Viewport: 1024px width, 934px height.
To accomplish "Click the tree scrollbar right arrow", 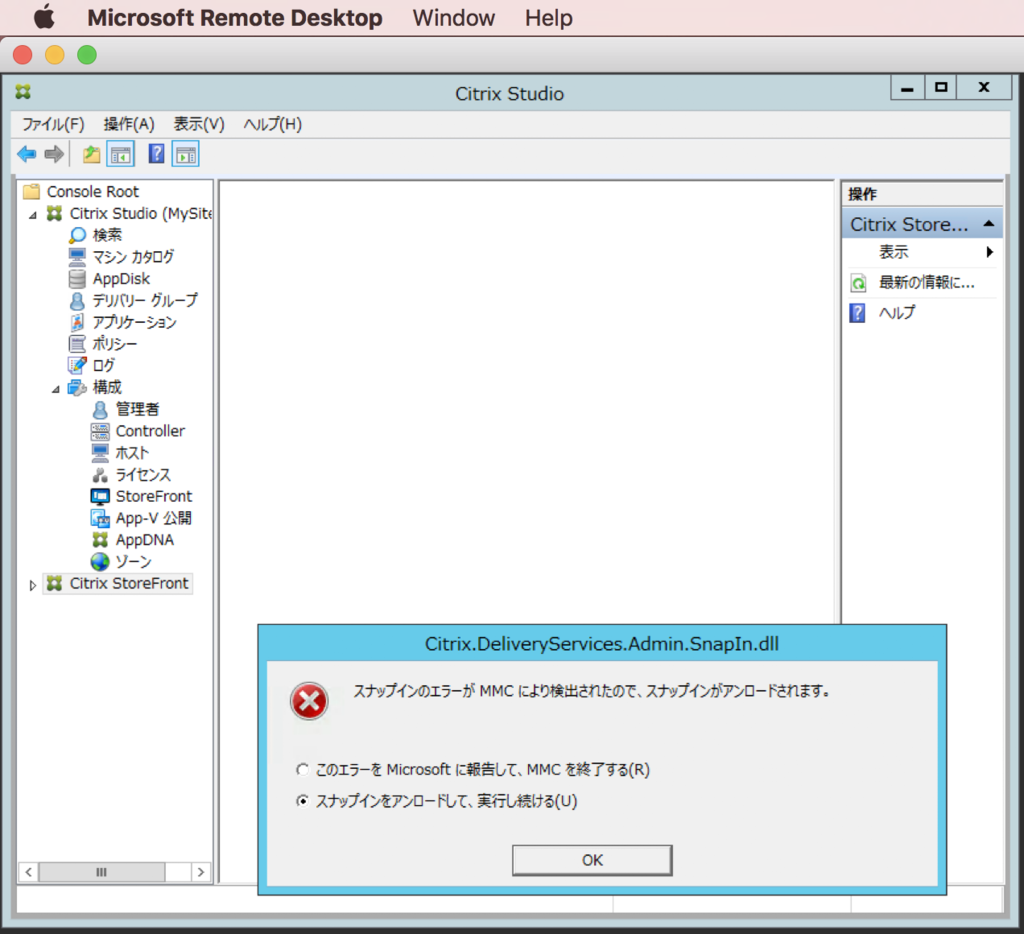I will pos(200,872).
